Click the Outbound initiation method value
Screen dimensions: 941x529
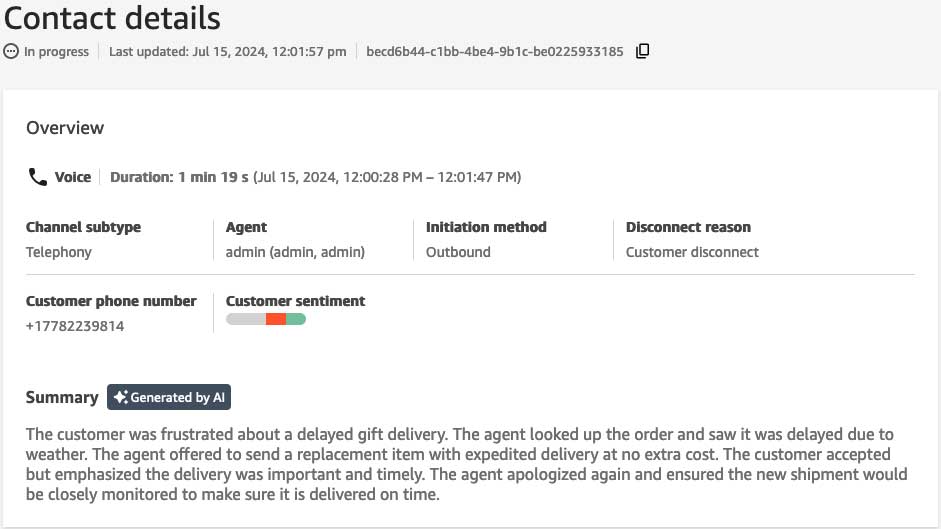(x=458, y=252)
